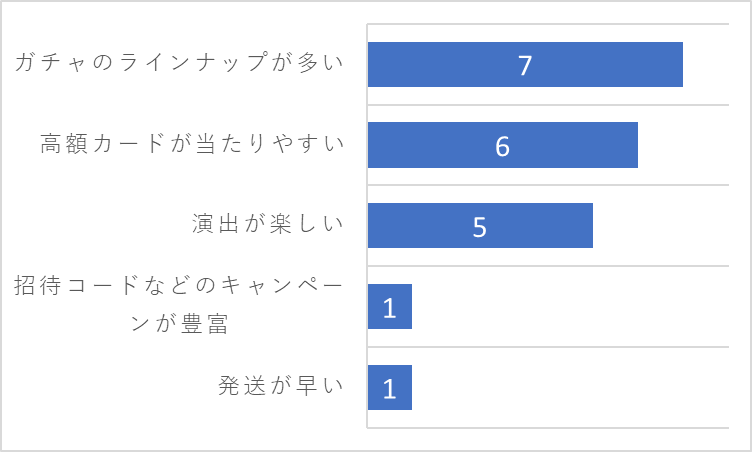Click the vertical axis line of the chart

click(367, 226)
